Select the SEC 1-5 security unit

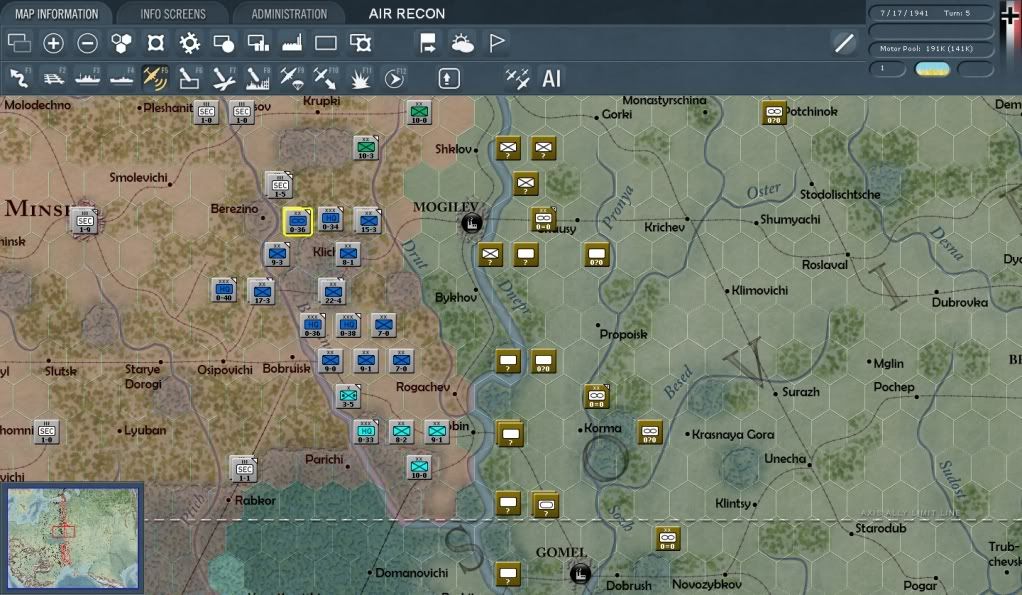tap(279, 185)
